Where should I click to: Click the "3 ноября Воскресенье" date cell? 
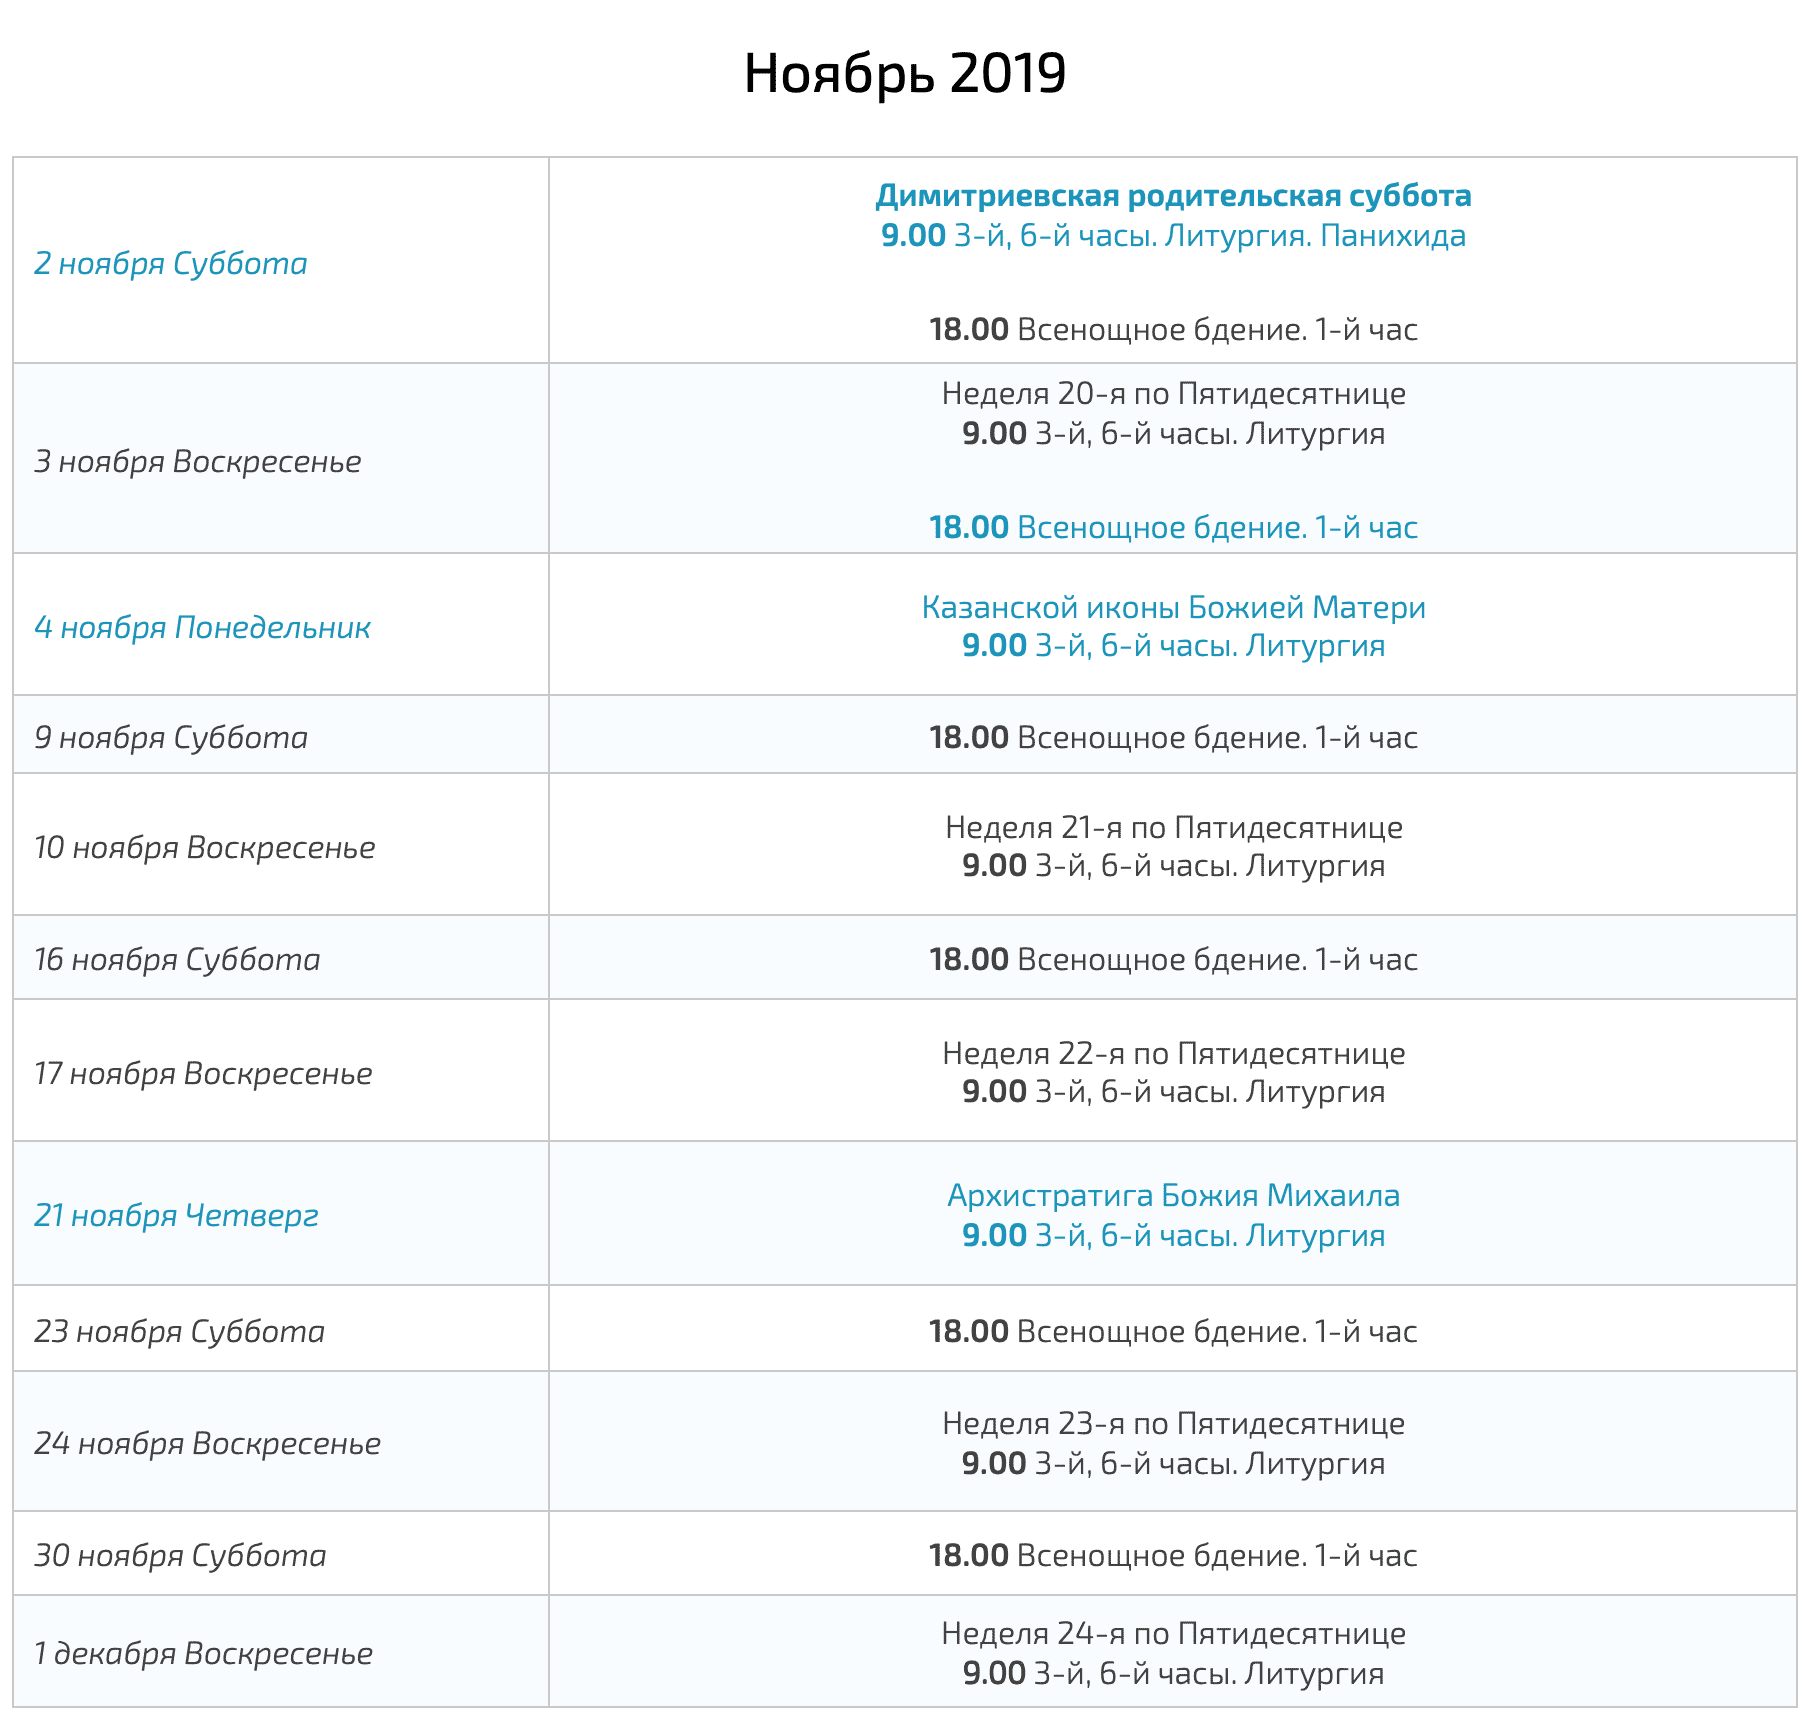[198, 461]
